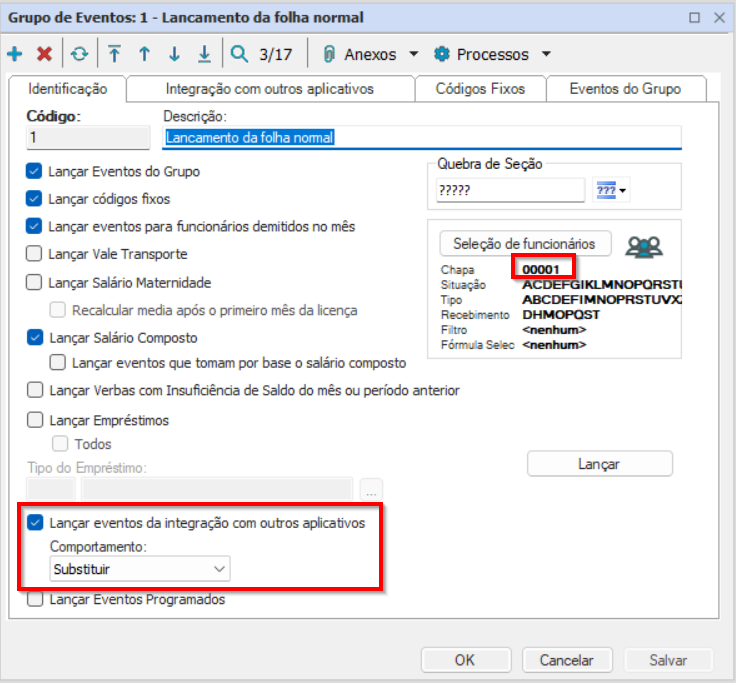Click the OK button
This screenshot has height=685, width=736.
tap(465, 660)
